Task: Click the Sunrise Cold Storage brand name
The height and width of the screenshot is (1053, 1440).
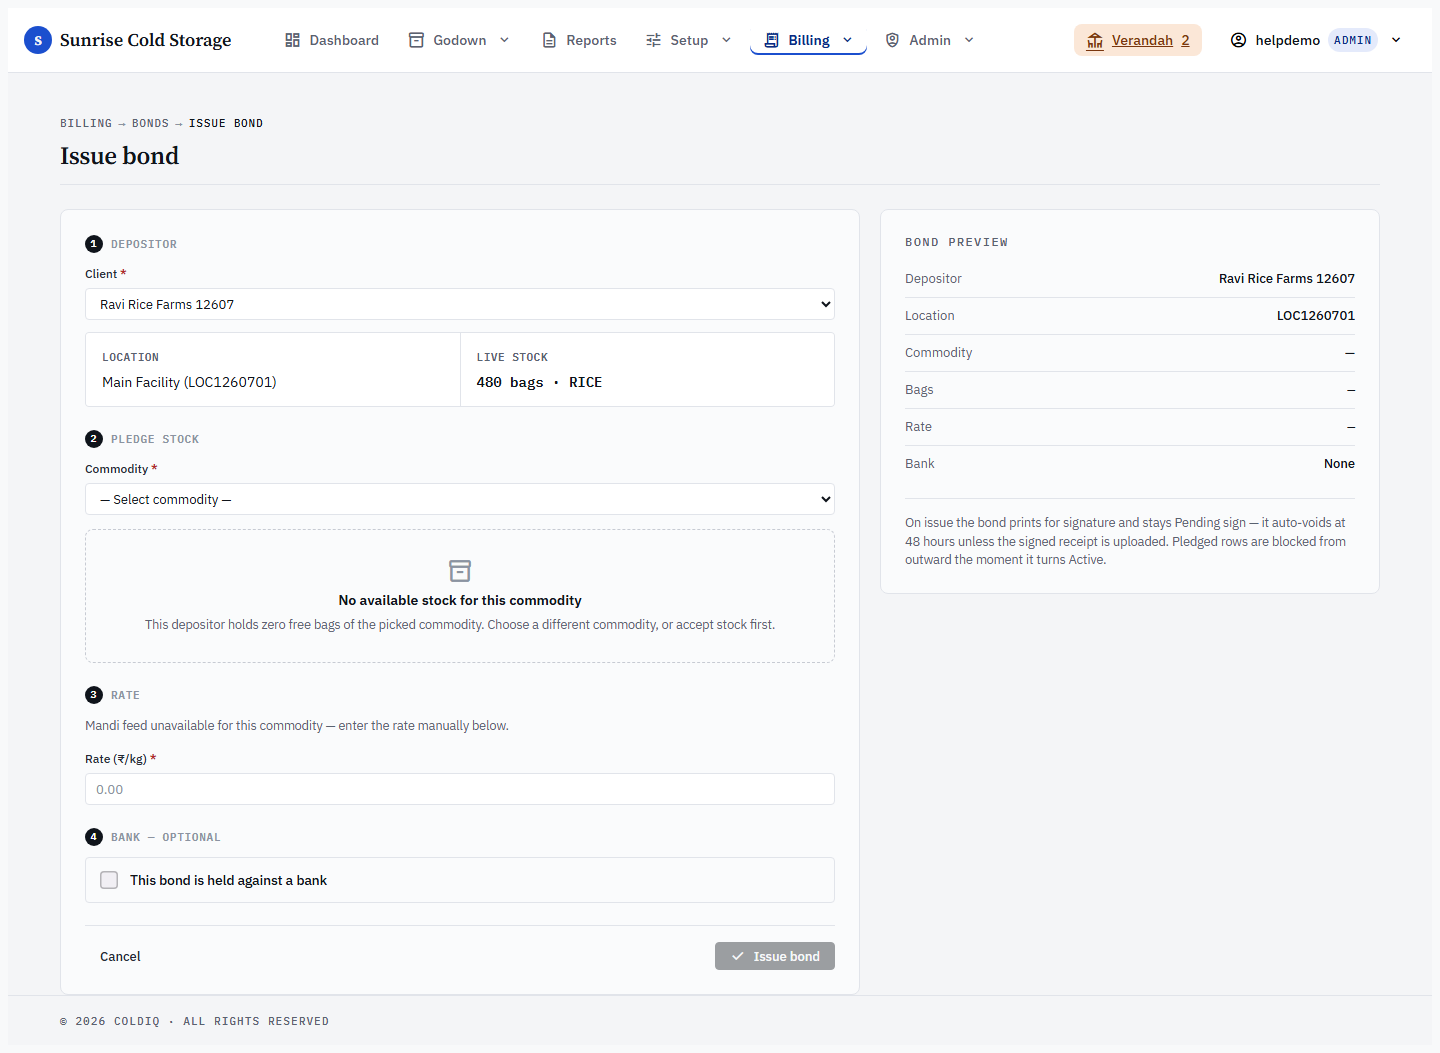Action: tap(145, 40)
